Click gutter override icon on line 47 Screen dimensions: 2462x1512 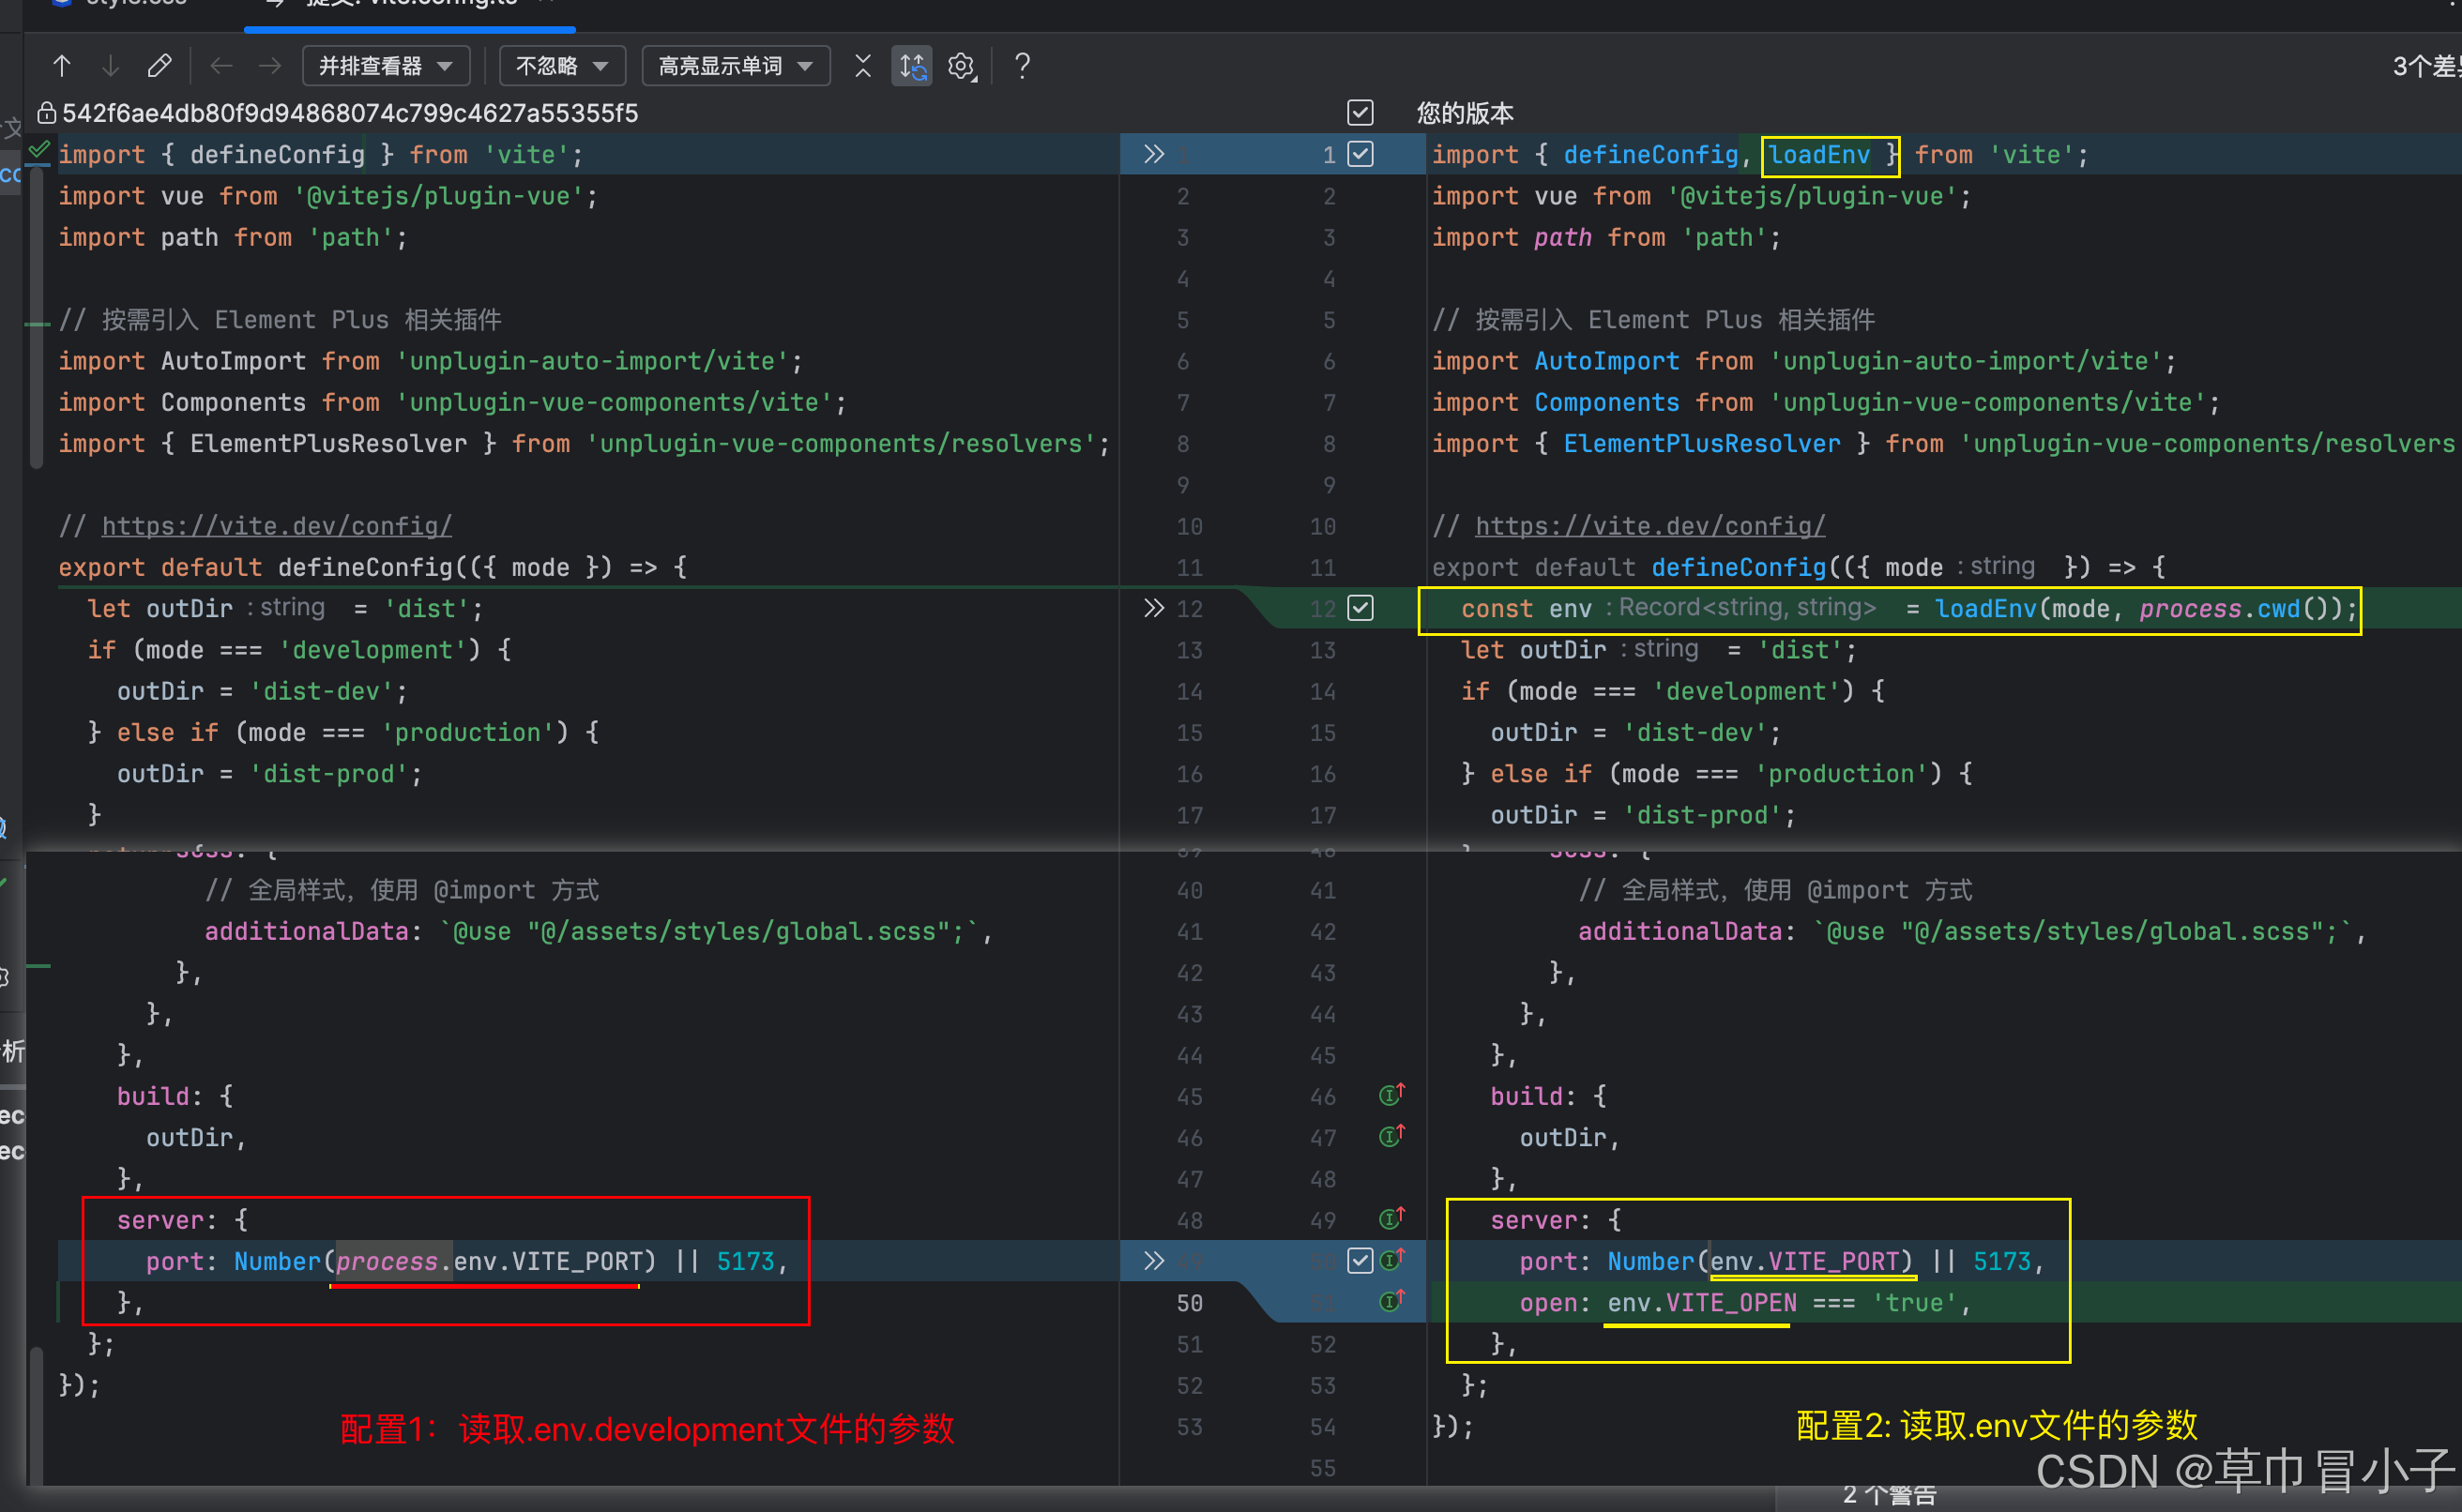[1392, 1135]
